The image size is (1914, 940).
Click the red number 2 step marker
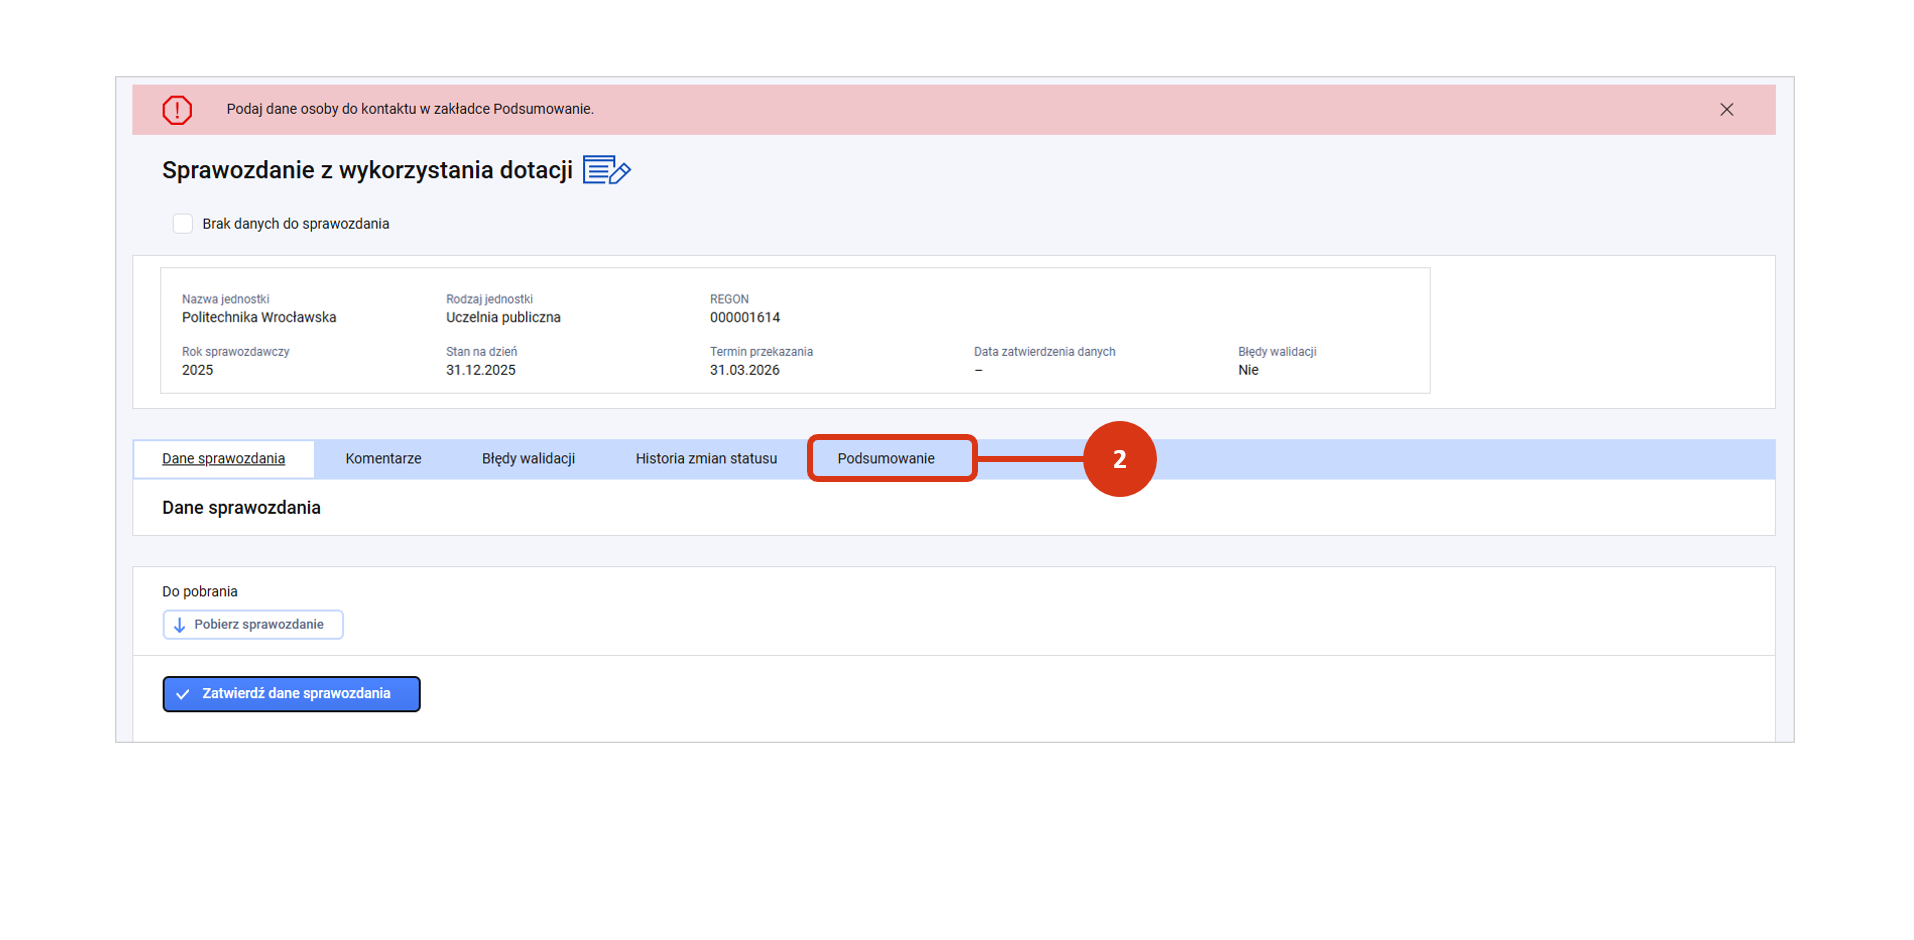pyautogui.click(x=1119, y=459)
